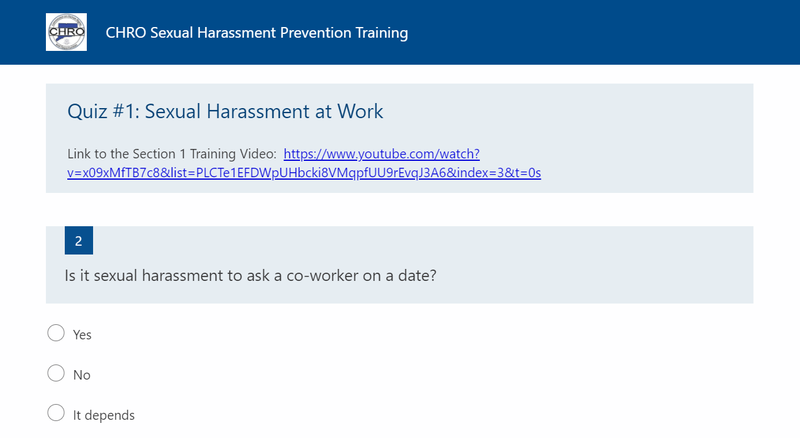Click the "Link to the Section 1 Training Video:" label

(x=172, y=154)
